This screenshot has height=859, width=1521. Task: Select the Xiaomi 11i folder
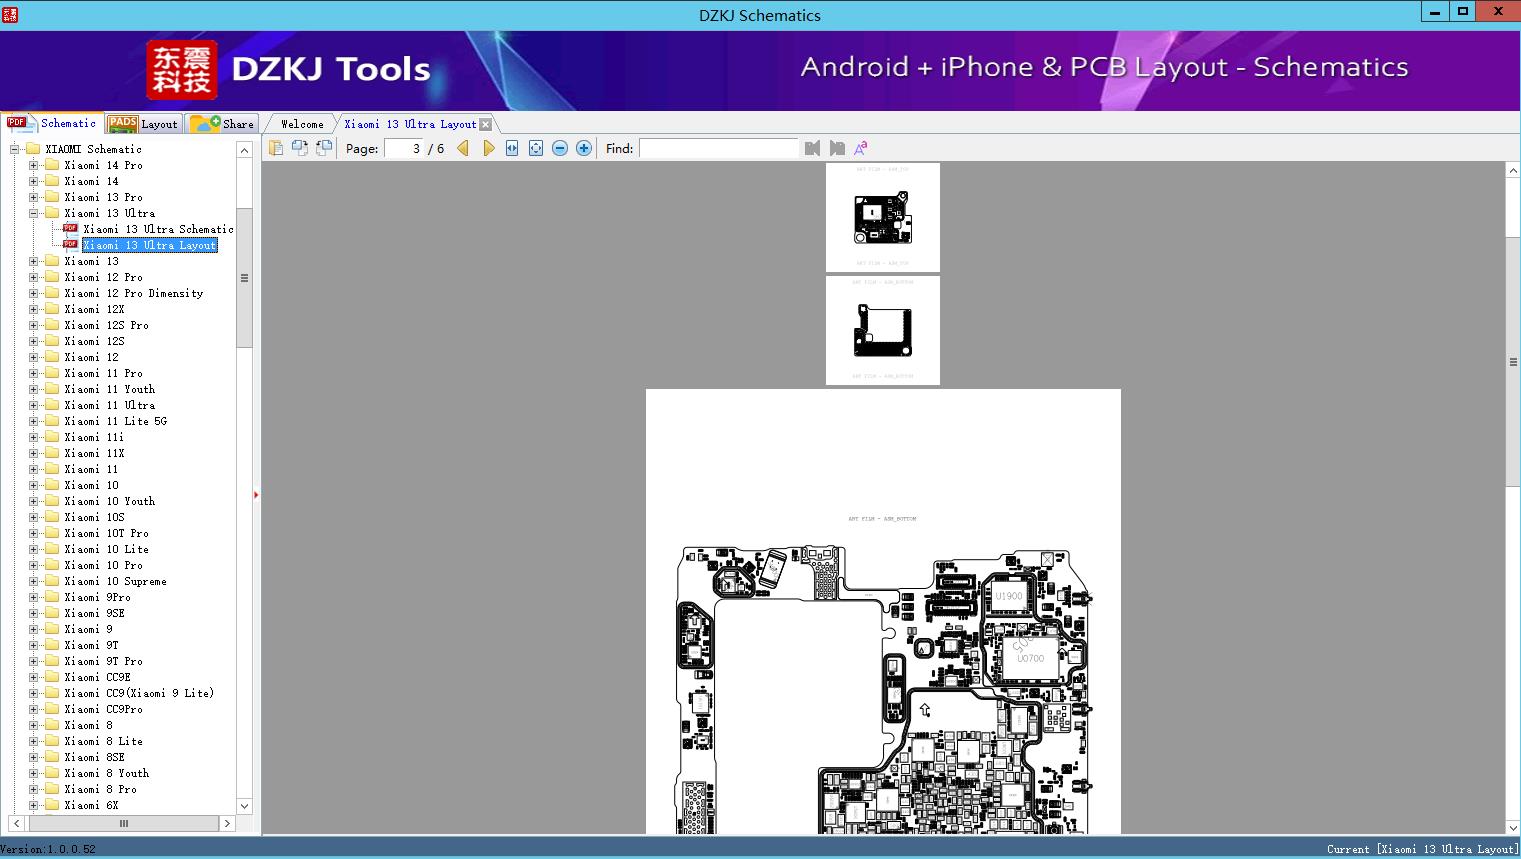(x=94, y=437)
